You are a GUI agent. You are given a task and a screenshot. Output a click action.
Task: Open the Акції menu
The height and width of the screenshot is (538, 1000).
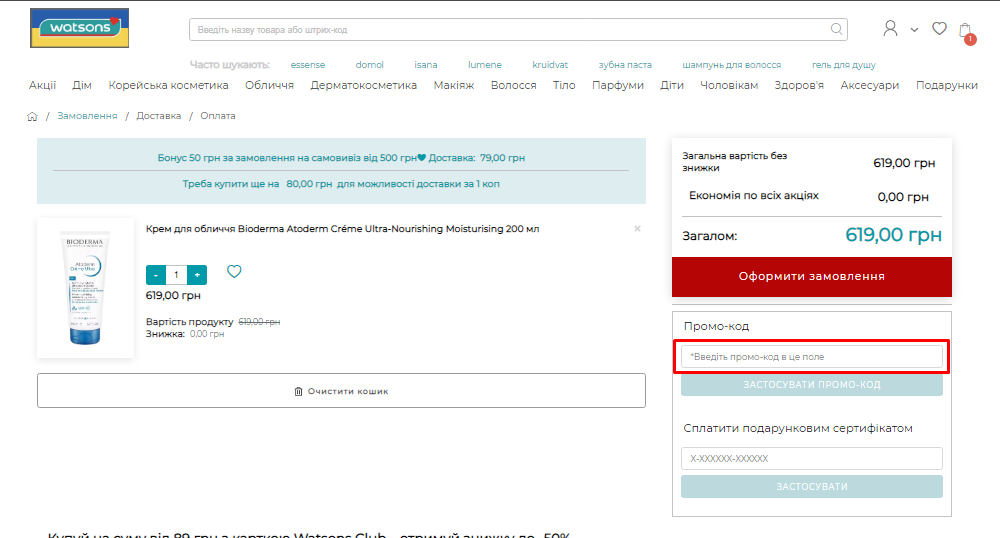[42, 85]
